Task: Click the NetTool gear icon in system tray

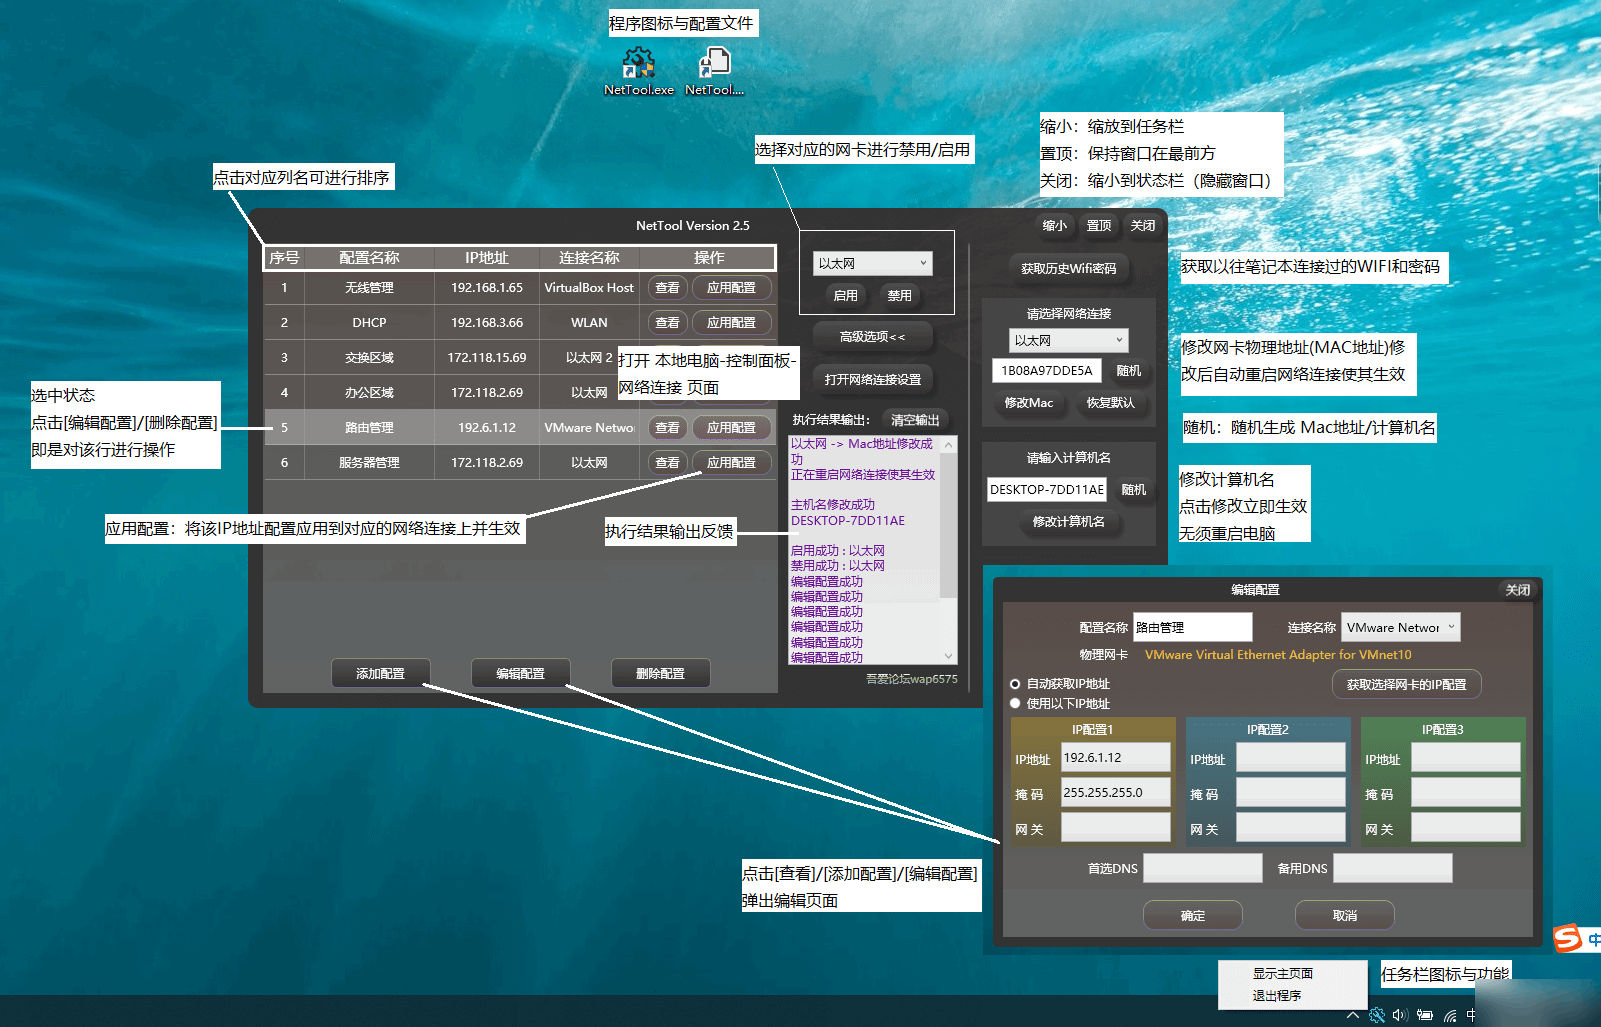Action: coord(1377,1015)
